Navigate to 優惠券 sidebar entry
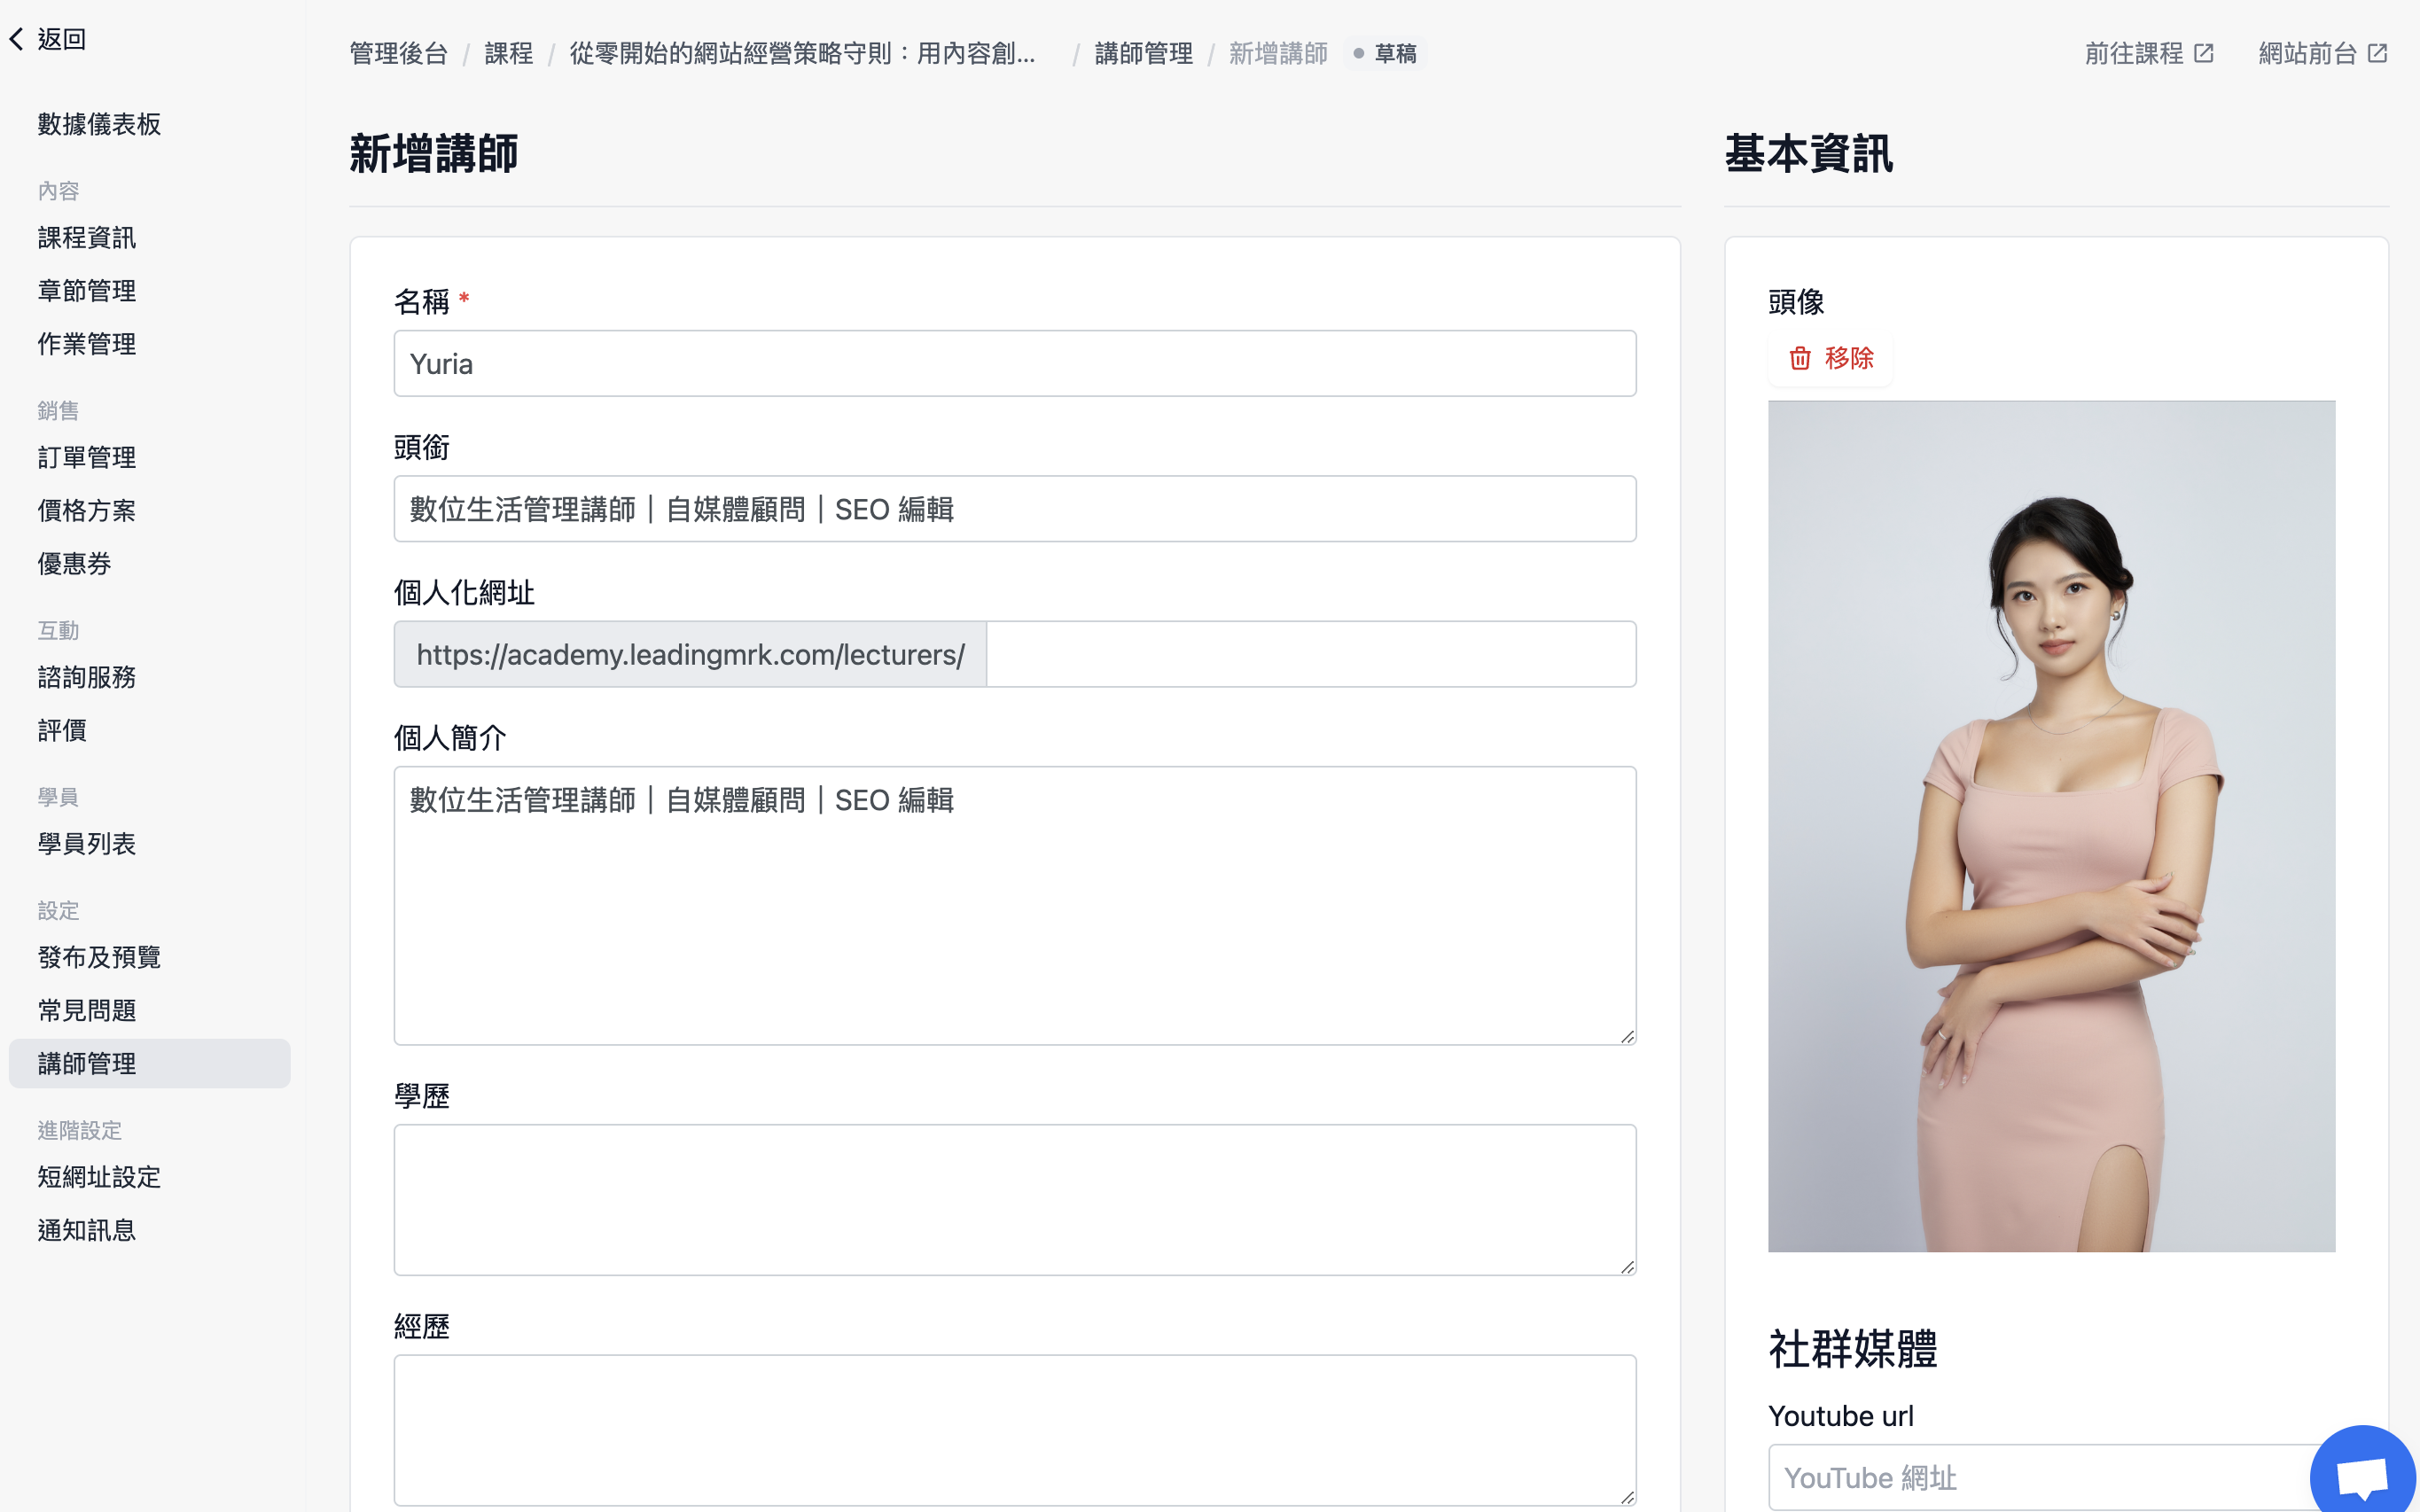Viewport: 2420px width, 1512px height. (74, 564)
